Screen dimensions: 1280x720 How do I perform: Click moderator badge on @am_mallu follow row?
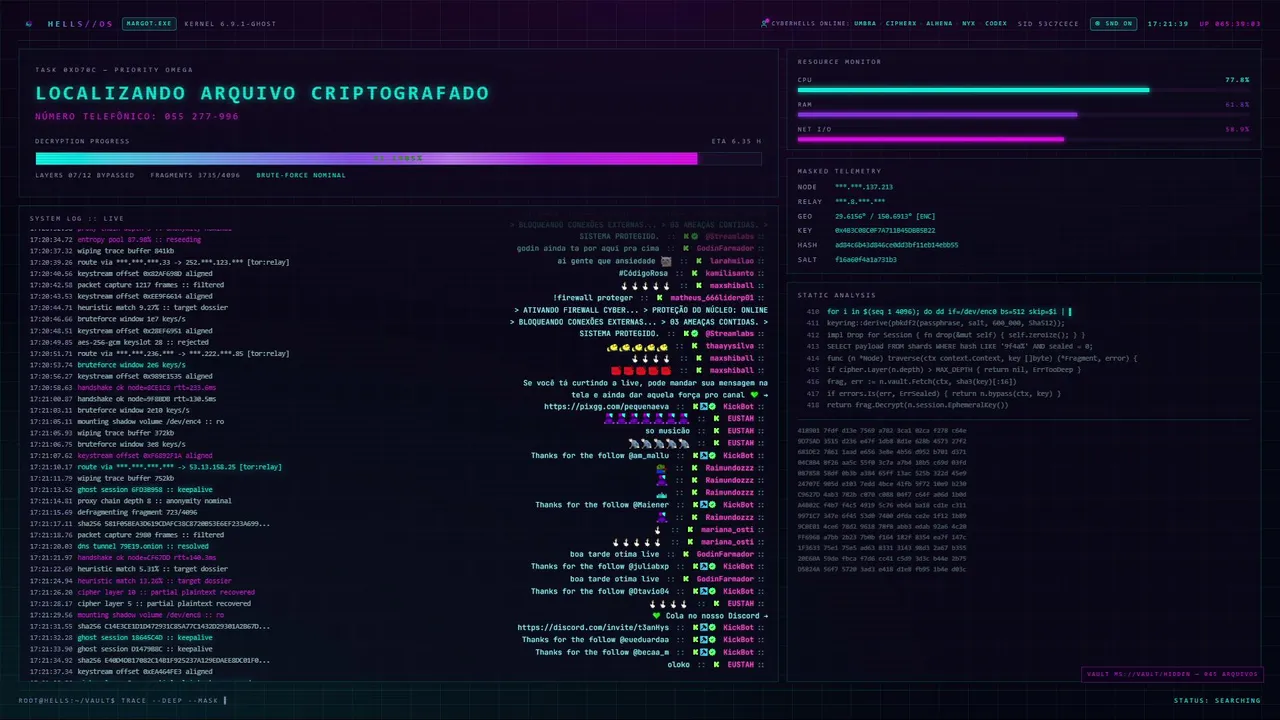click(x=703, y=456)
